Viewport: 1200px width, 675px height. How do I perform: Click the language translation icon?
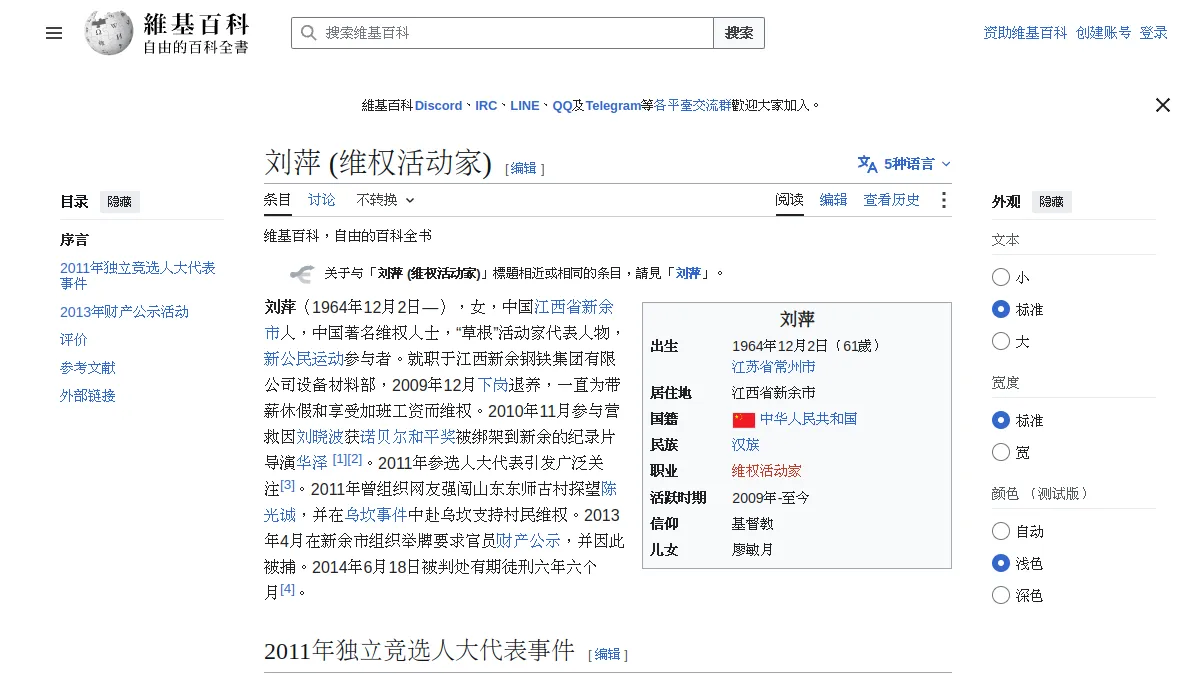867,164
